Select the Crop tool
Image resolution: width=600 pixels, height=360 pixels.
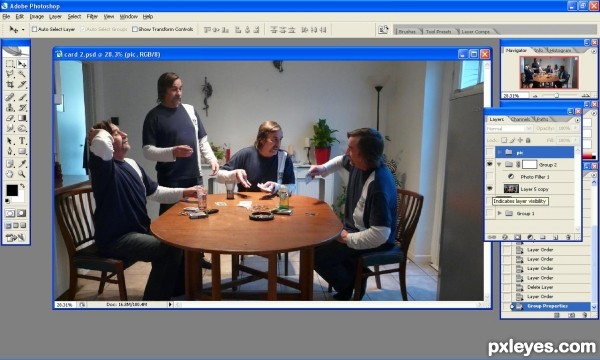tap(10, 84)
